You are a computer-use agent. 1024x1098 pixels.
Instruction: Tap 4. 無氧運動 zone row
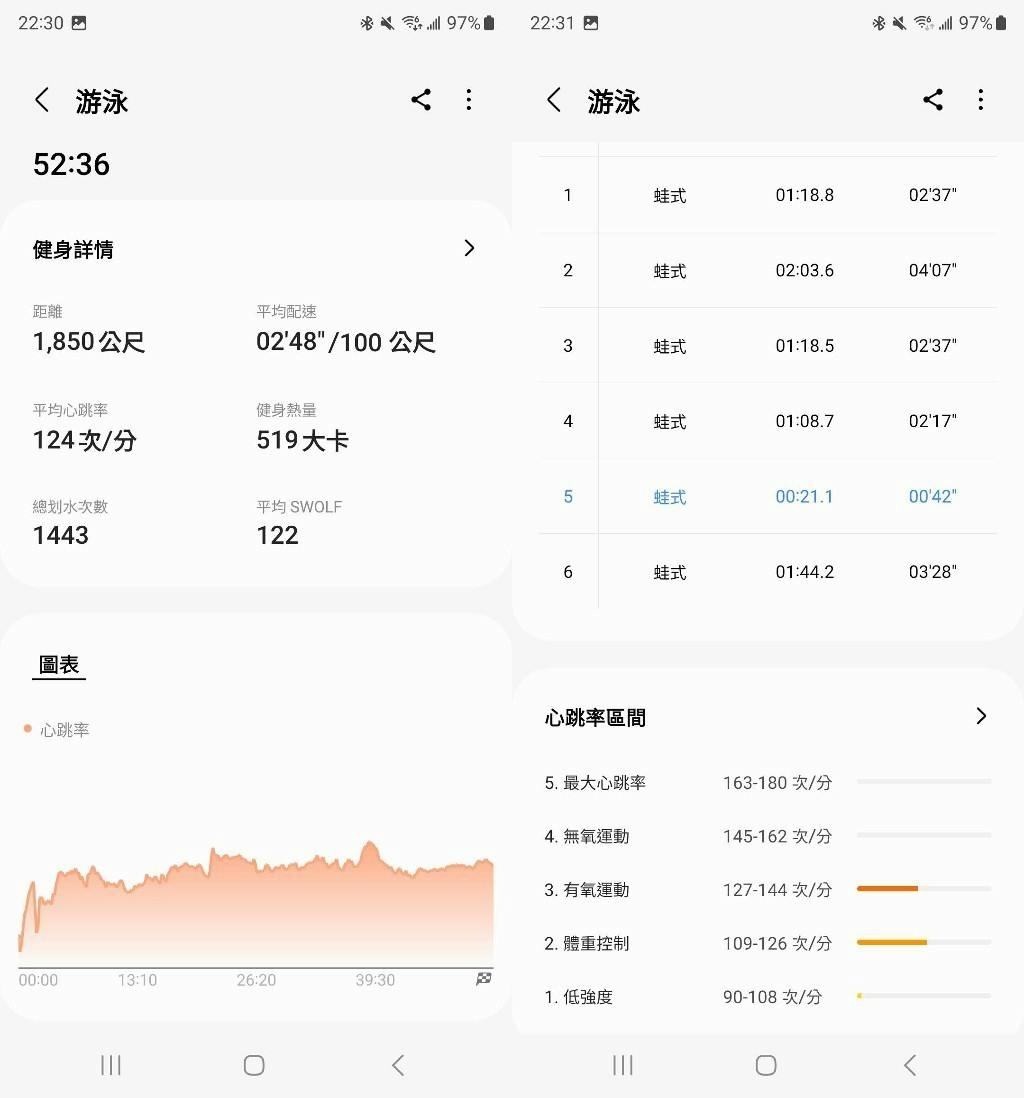[x=768, y=836]
